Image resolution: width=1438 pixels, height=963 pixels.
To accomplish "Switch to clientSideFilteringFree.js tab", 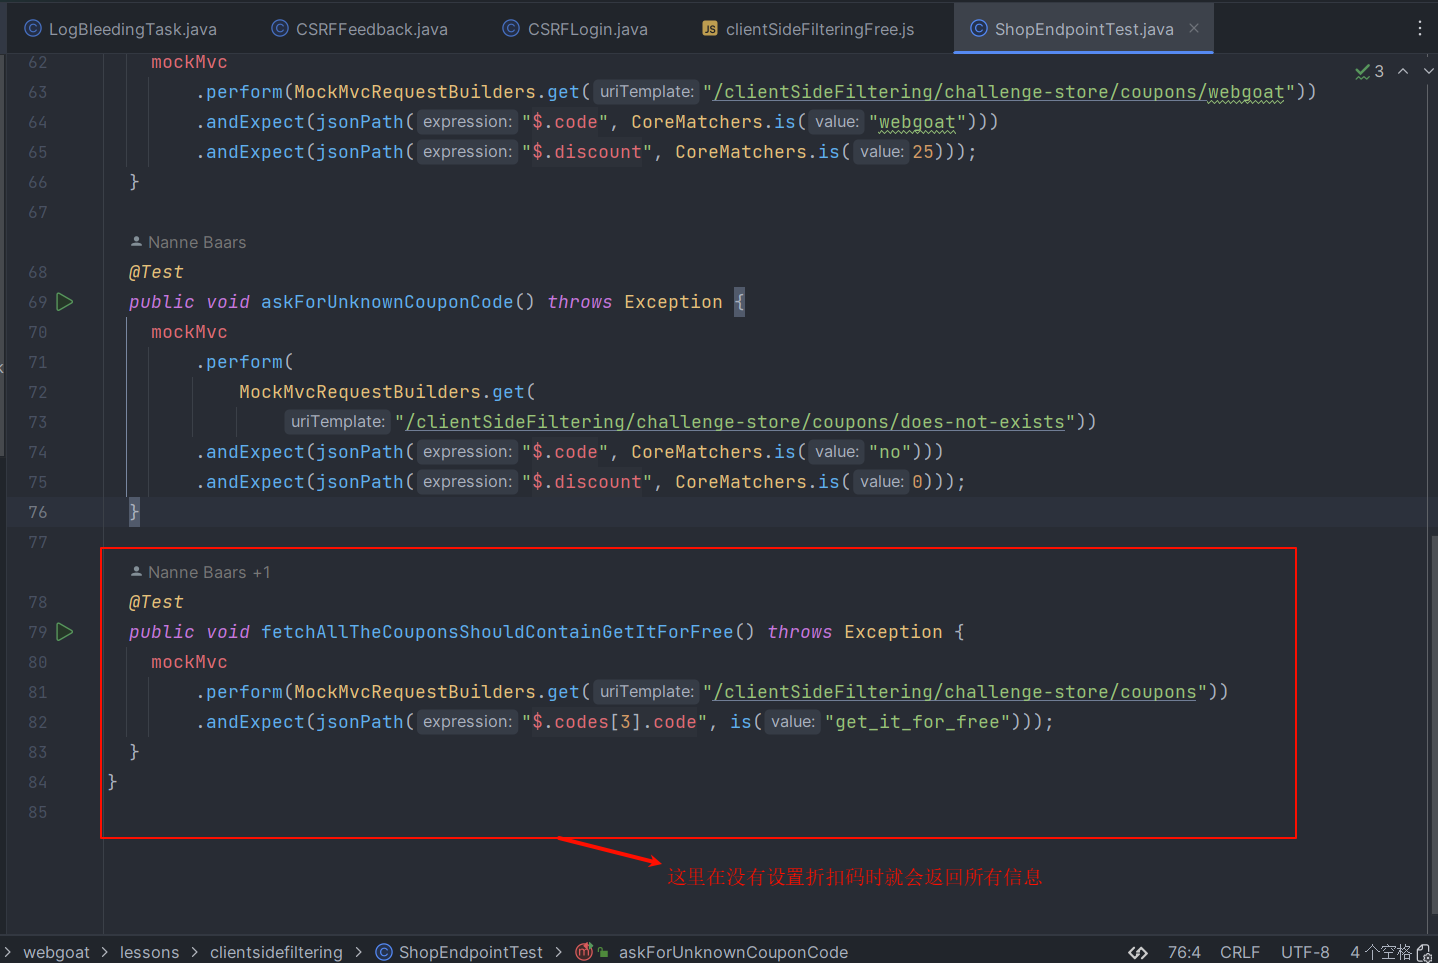I will (x=808, y=29).
